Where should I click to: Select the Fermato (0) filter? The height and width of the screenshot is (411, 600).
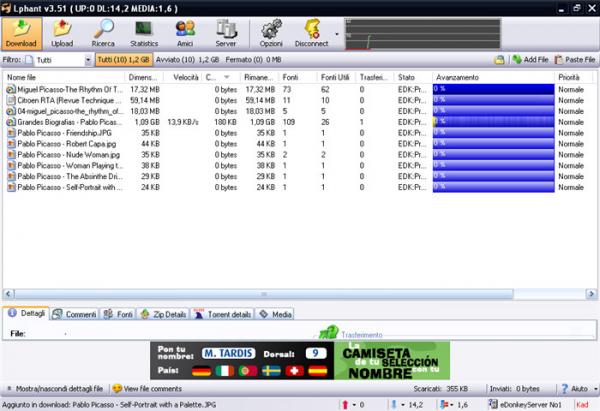253,60
